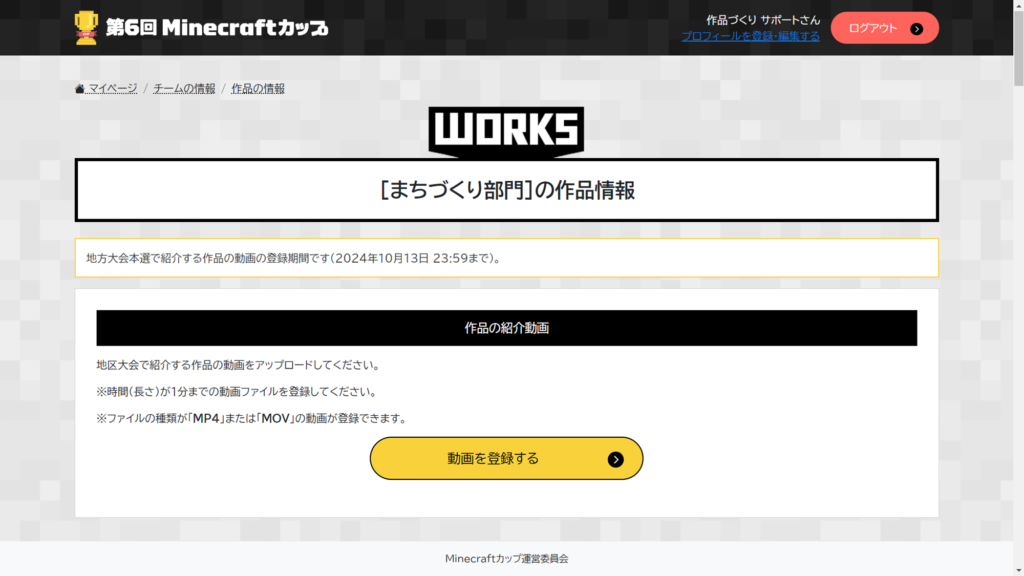This screenshot has height=576, width=1024.
Task: Go to チームの情報 in the breadcrumb
Action: [x=184, y=89]
